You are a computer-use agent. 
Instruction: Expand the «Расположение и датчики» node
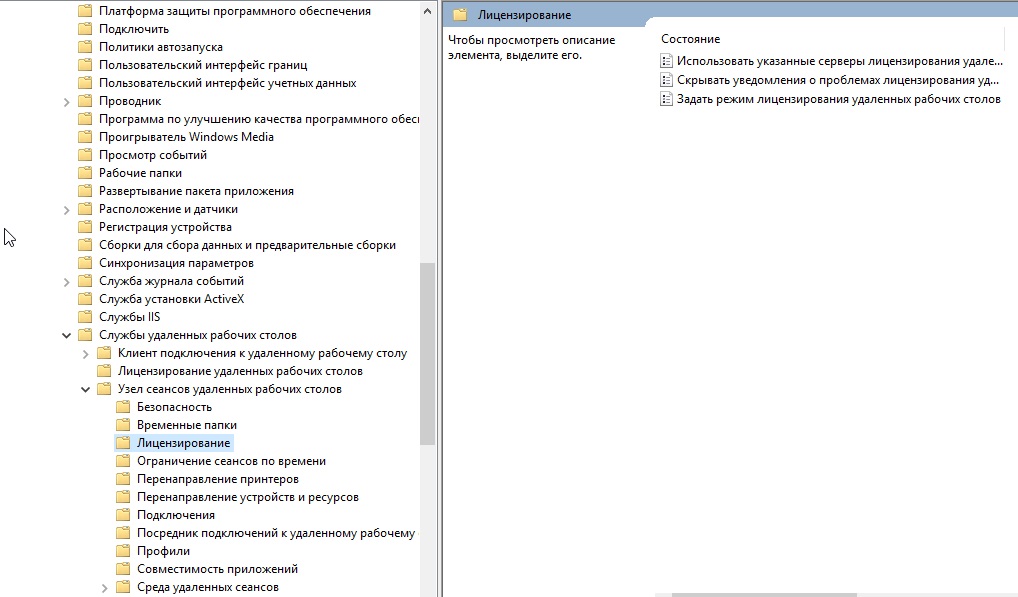pos(66,209)
